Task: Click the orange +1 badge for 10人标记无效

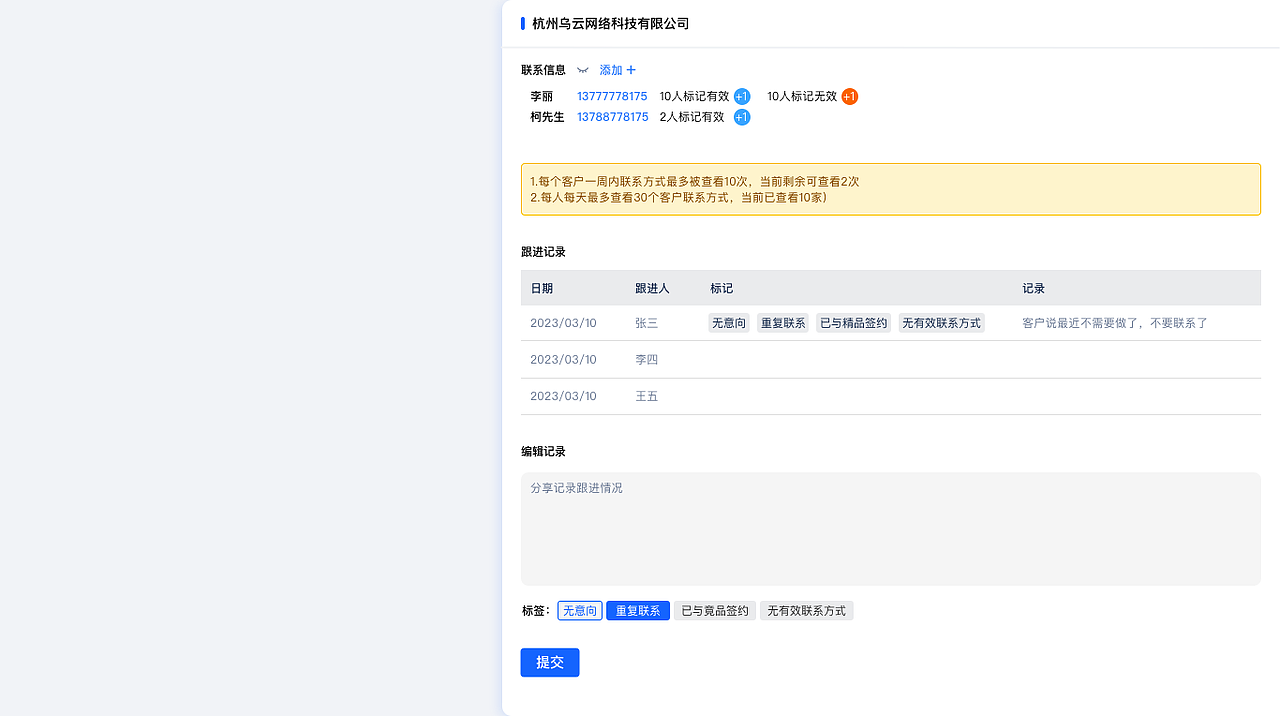Action: click(x=849, y=96)
